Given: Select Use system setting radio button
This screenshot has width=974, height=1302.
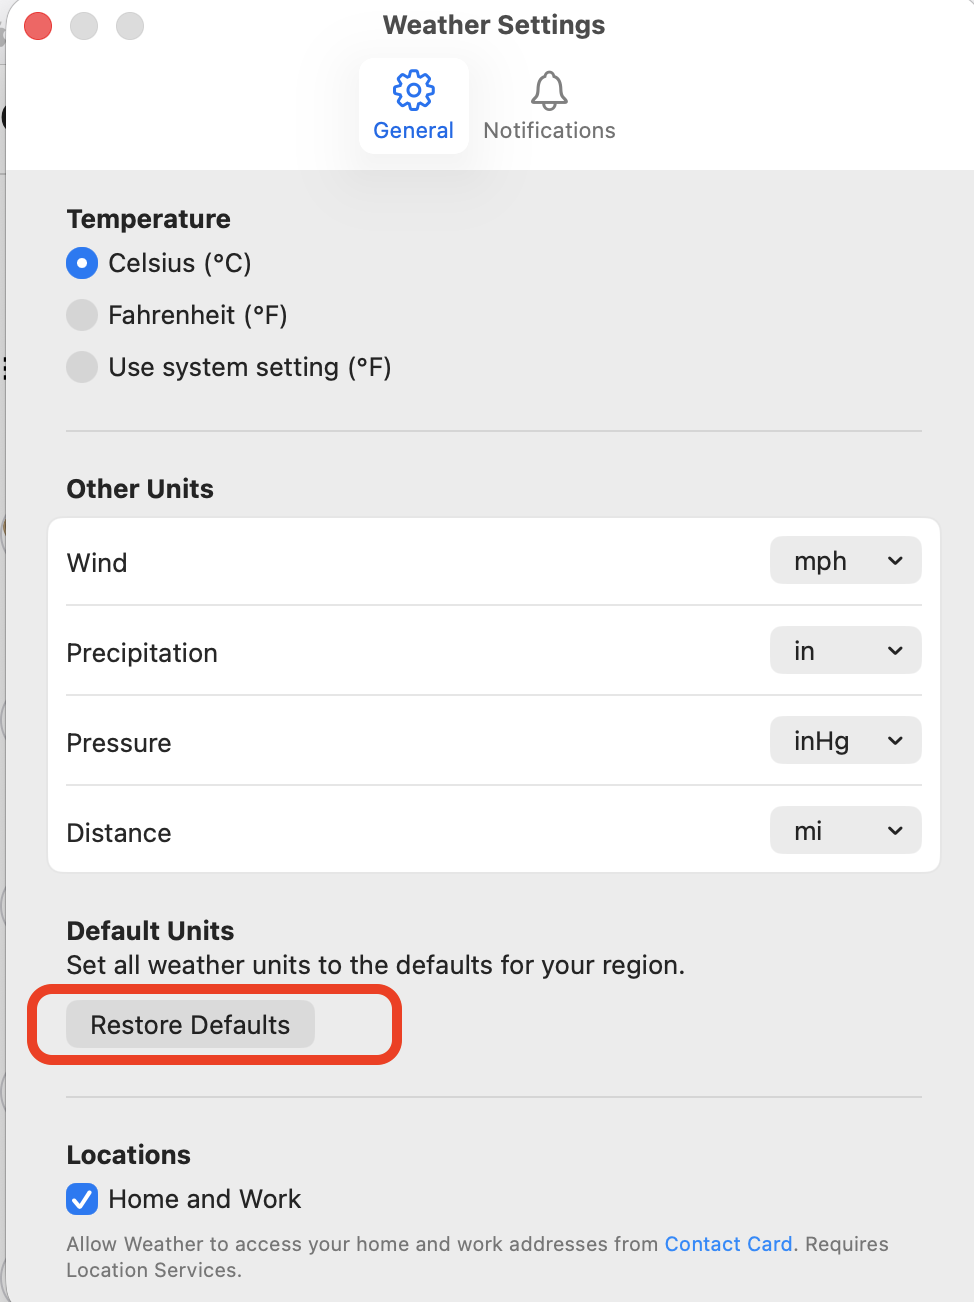Looking at the screenshot, I should point(82,367).
